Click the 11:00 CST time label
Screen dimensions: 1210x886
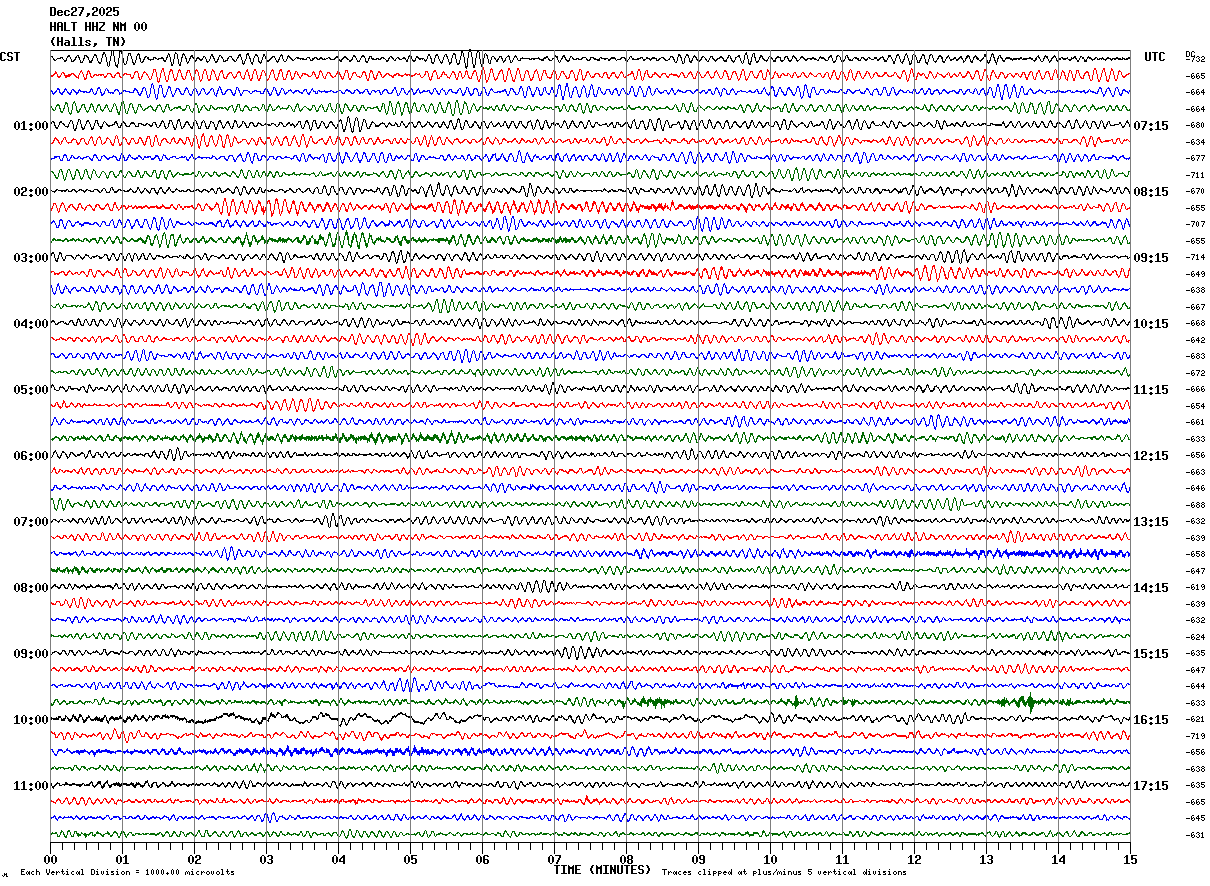pyautogui.click(x=30, y=786)
